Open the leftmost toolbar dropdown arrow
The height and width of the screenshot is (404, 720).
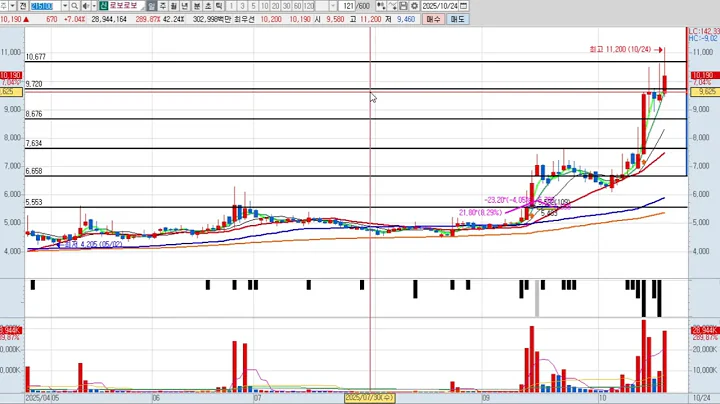tap(12, 6)
